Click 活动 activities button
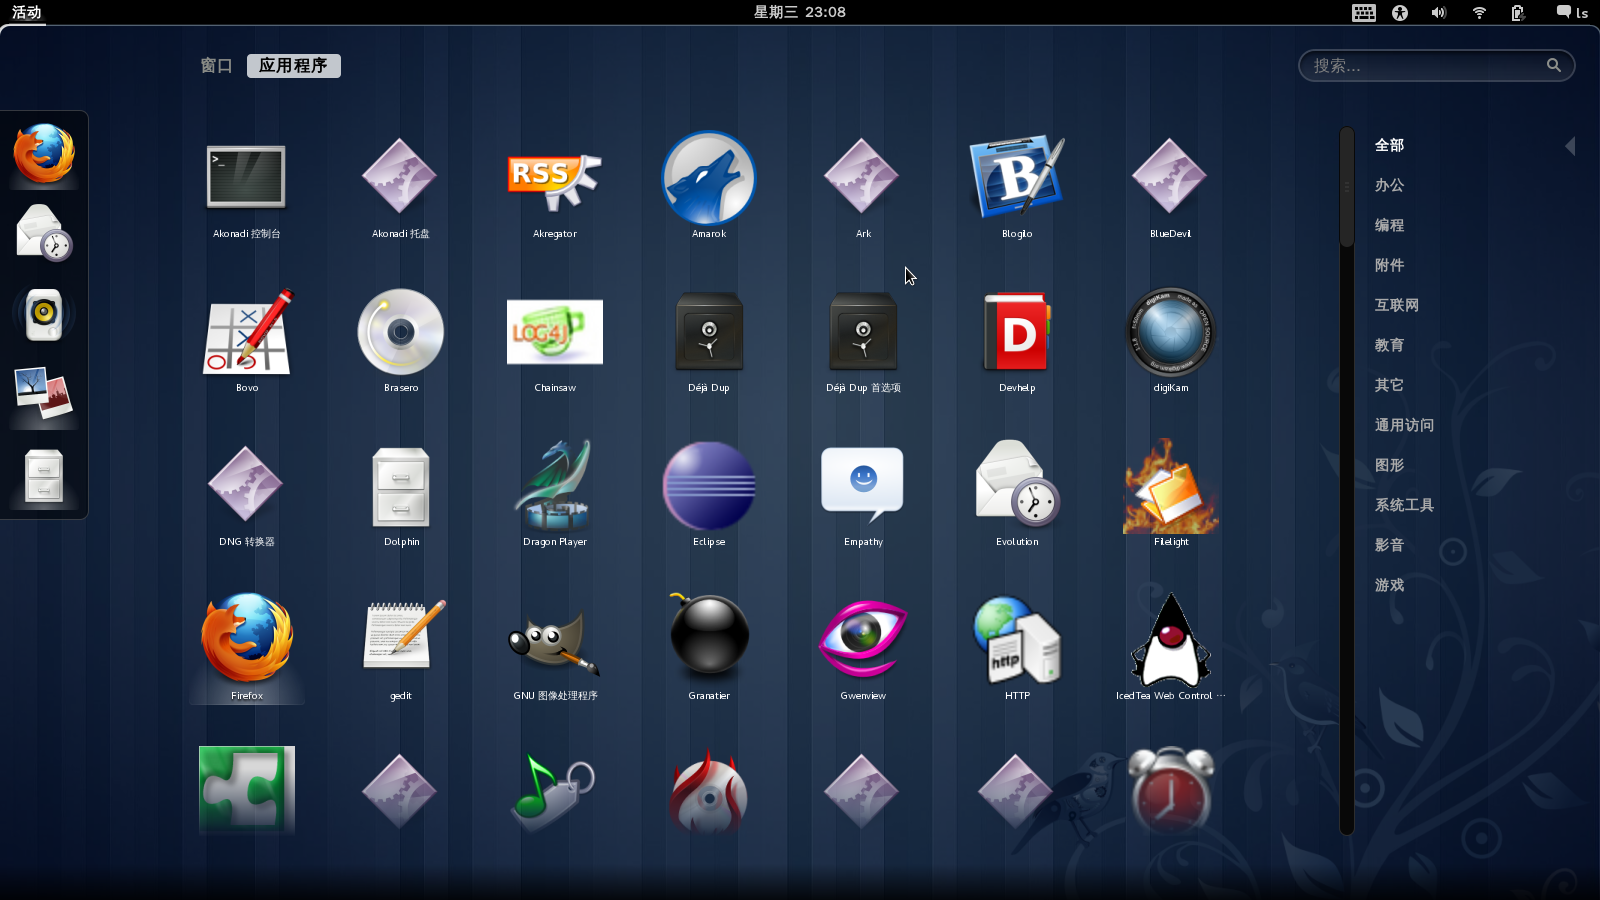Image resolution: width=1600 pixels, height=900 pixels. point(26,12)
